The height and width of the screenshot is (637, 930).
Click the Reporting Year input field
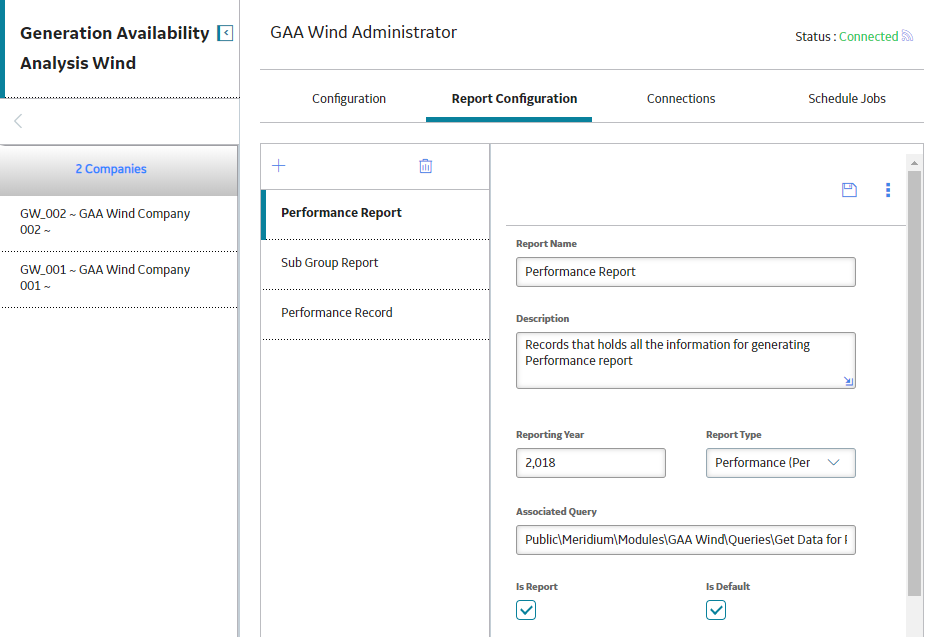point(591,463)
